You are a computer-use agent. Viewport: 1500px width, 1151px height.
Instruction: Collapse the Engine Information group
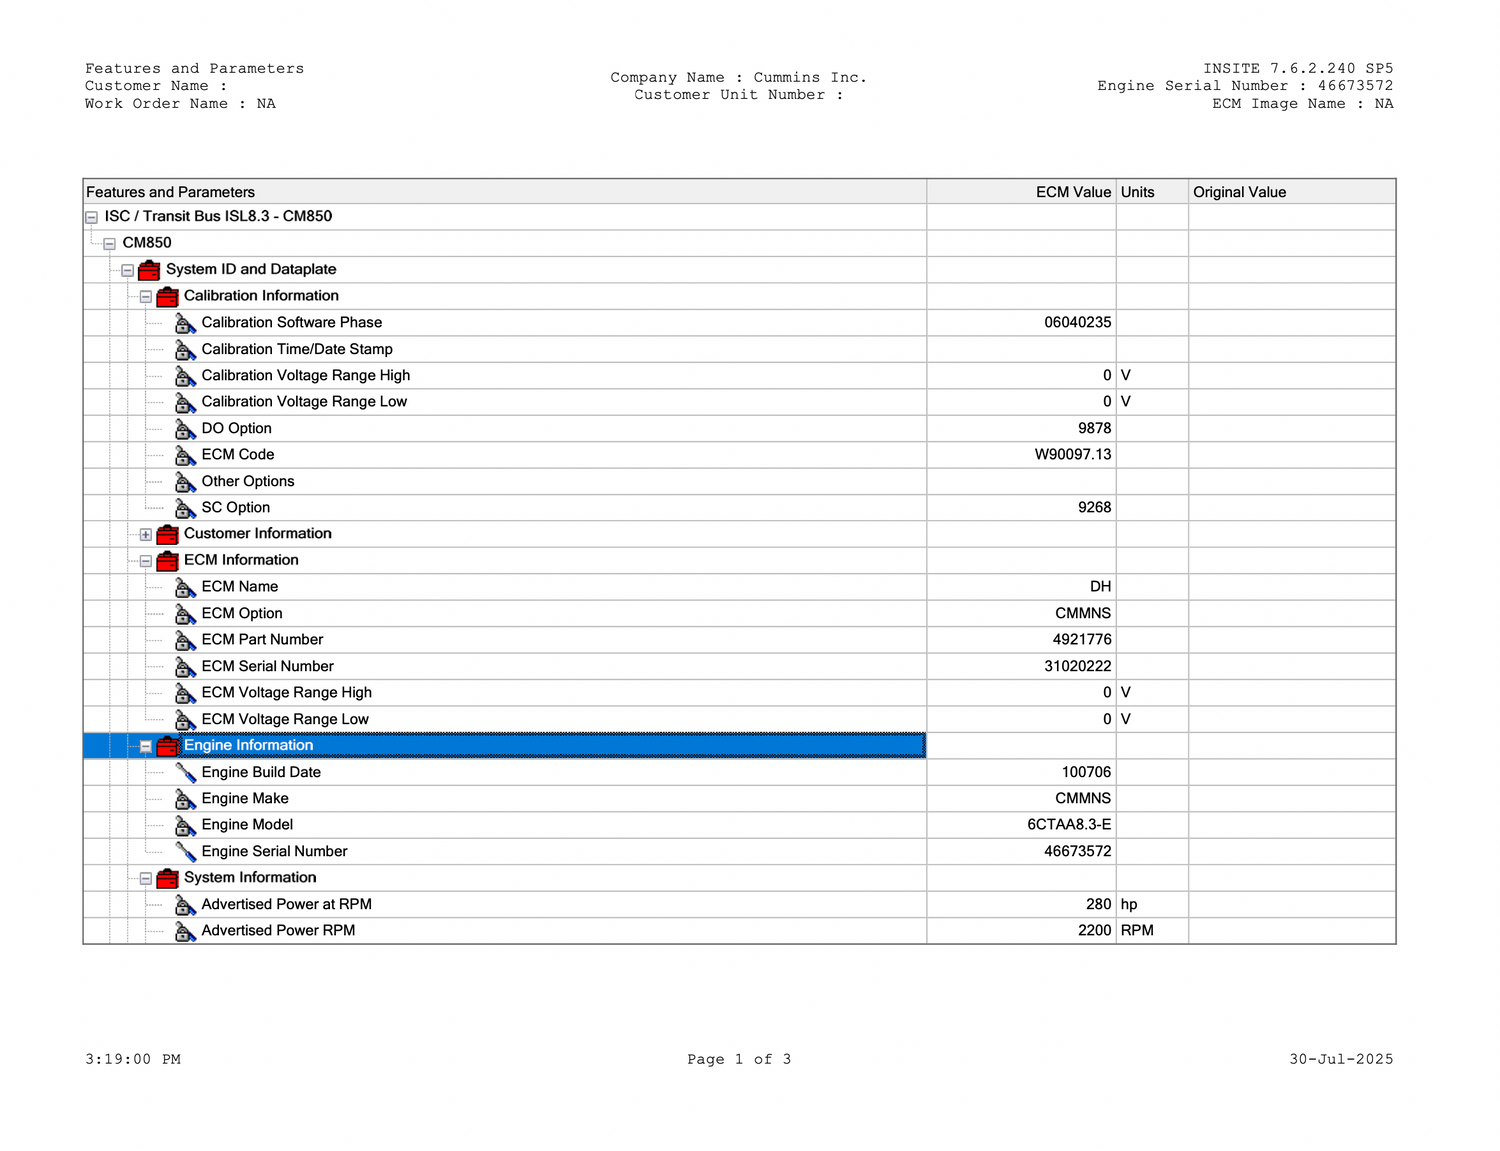click(146, 747)
